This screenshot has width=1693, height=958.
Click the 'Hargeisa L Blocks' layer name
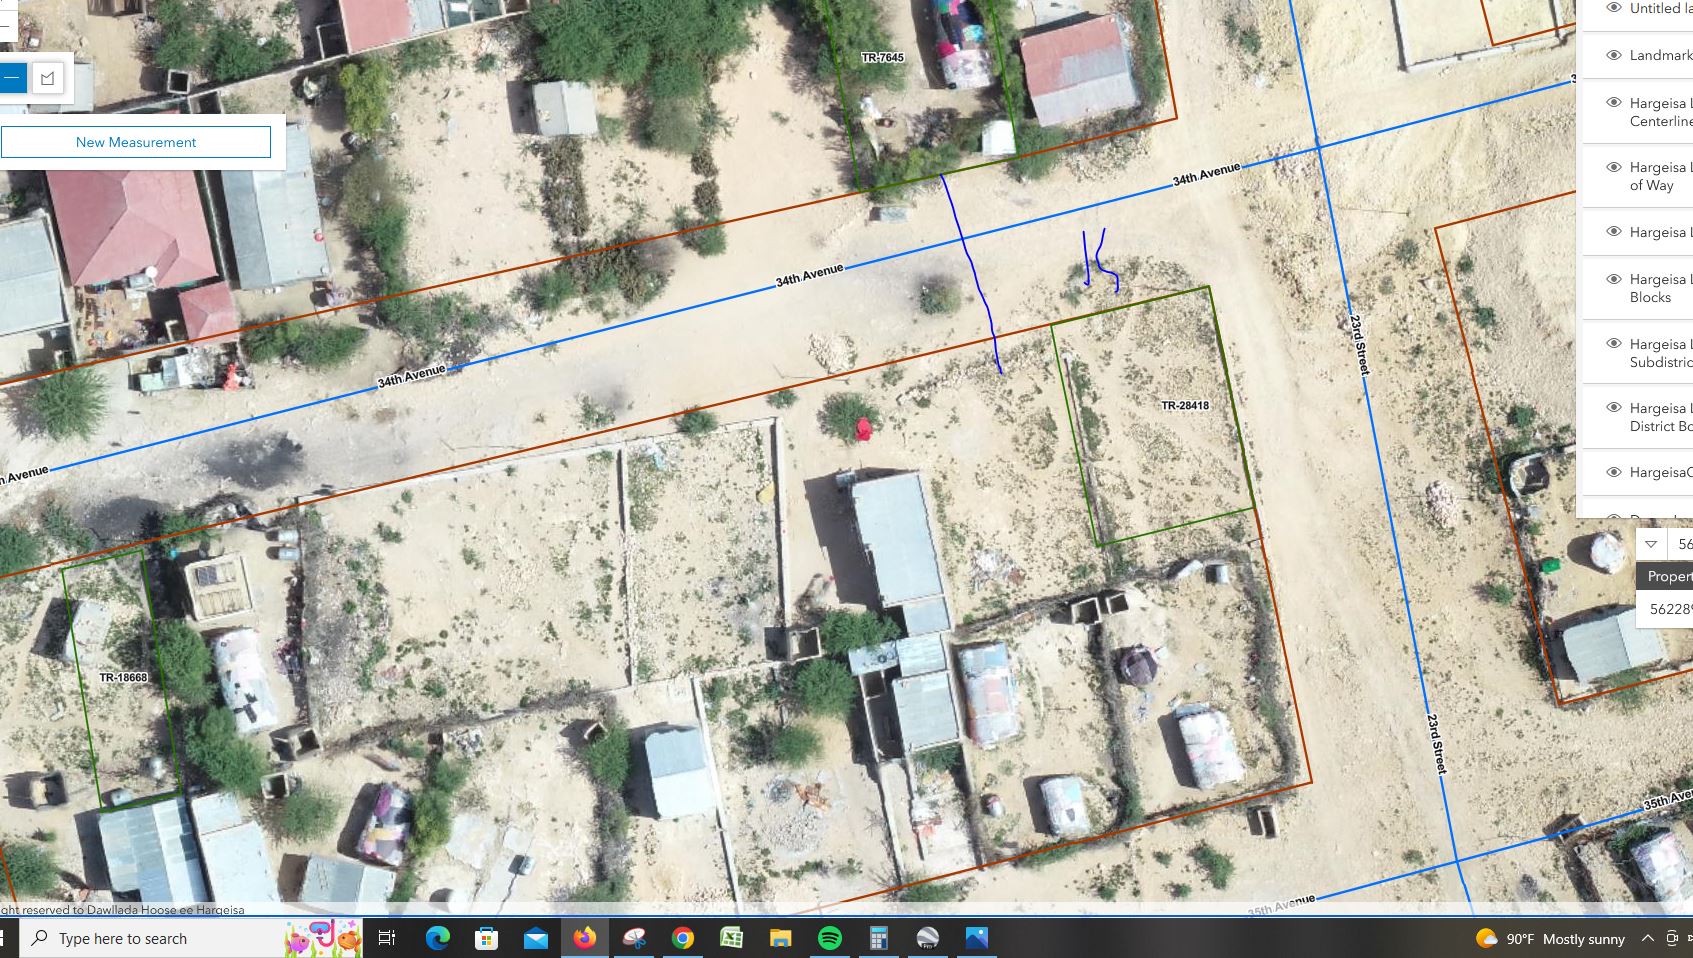(x=1660, y=288)
